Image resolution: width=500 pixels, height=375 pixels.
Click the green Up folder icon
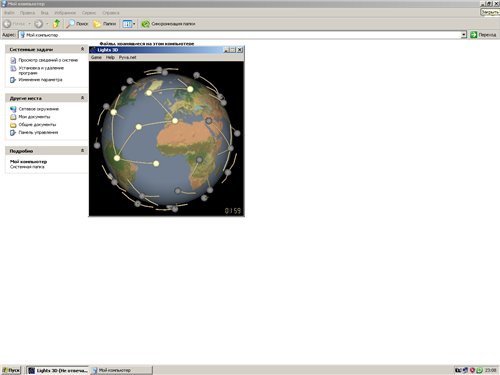(56, 24)
